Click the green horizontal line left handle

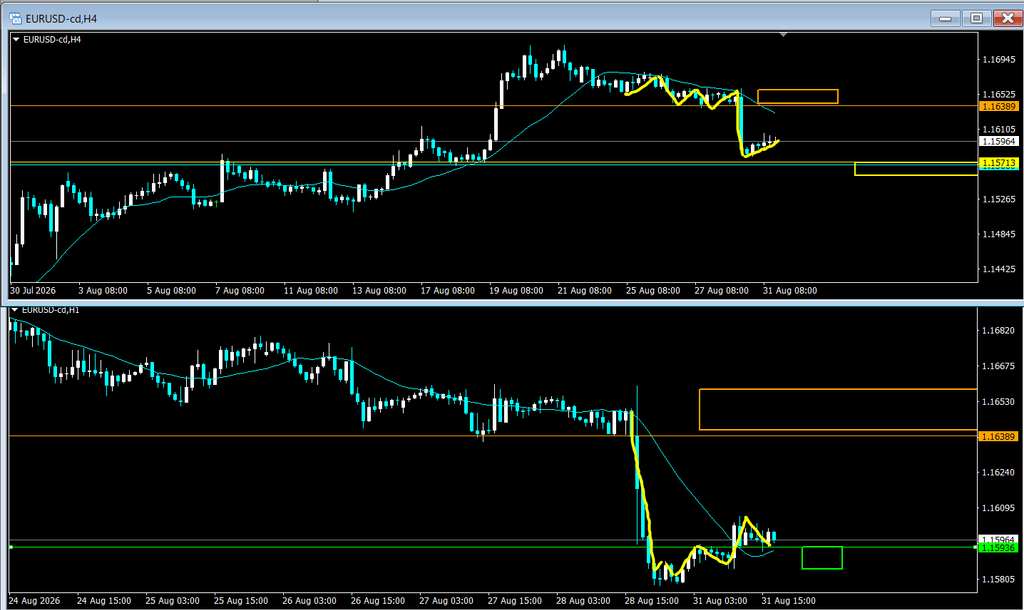click(x=10, y=547)
